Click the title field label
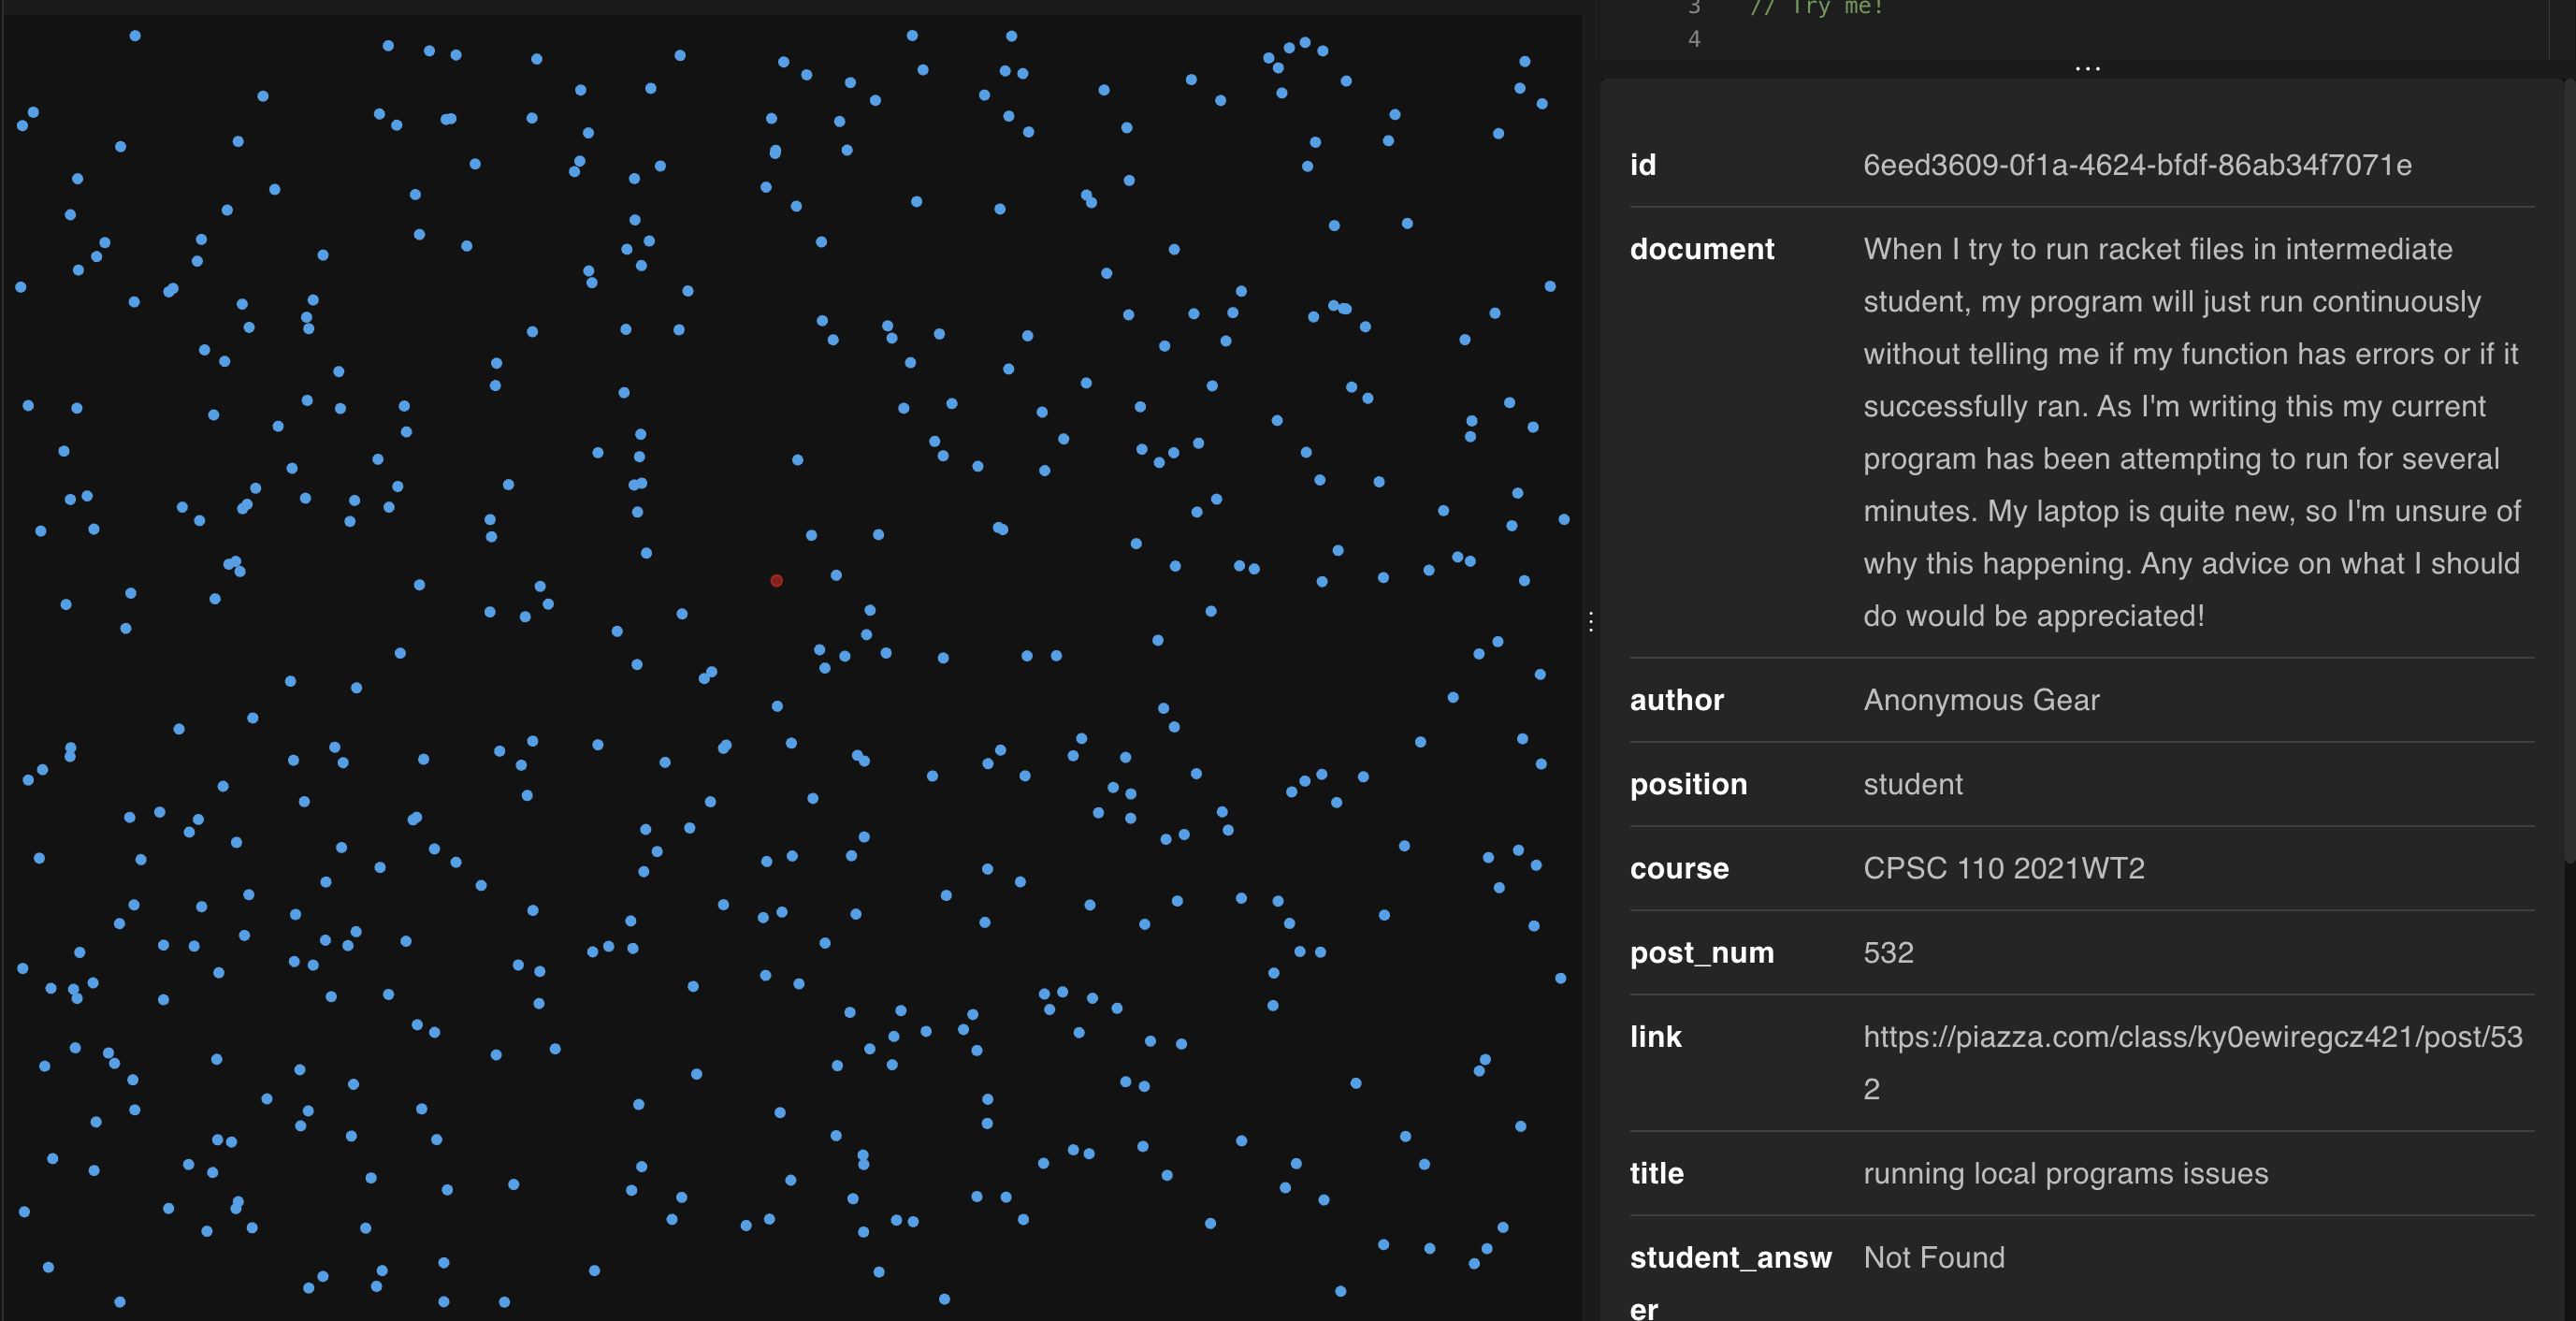2576x1321 pixels. point(1656,1173)
